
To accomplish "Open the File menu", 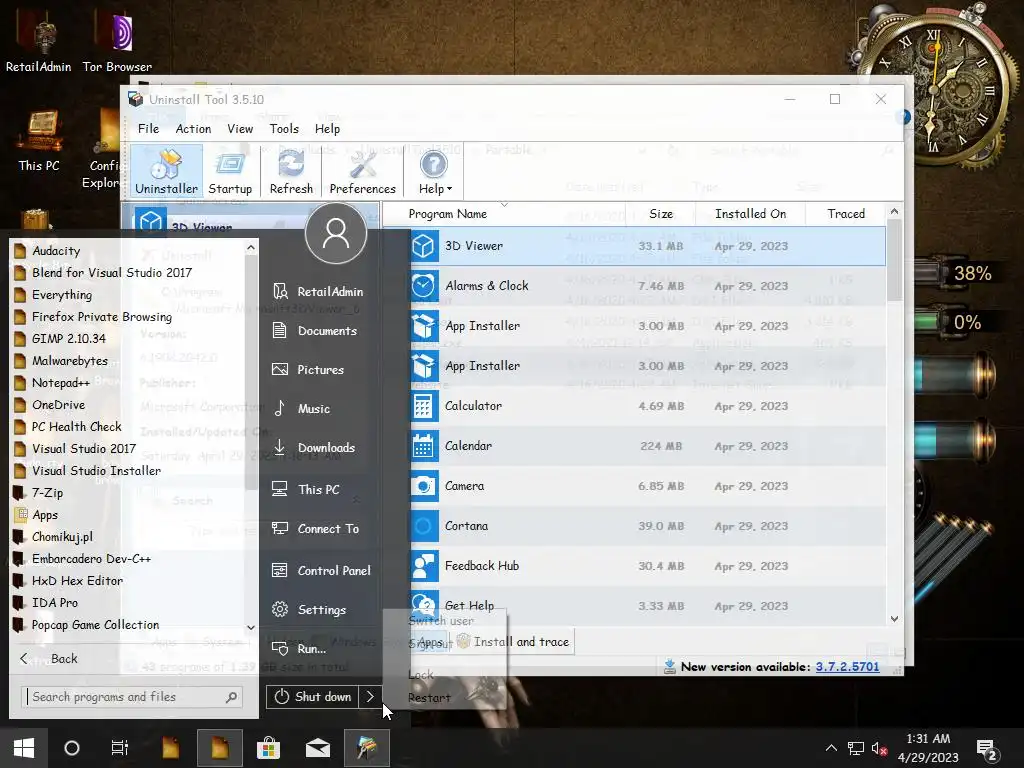I will tap(148, 129).
